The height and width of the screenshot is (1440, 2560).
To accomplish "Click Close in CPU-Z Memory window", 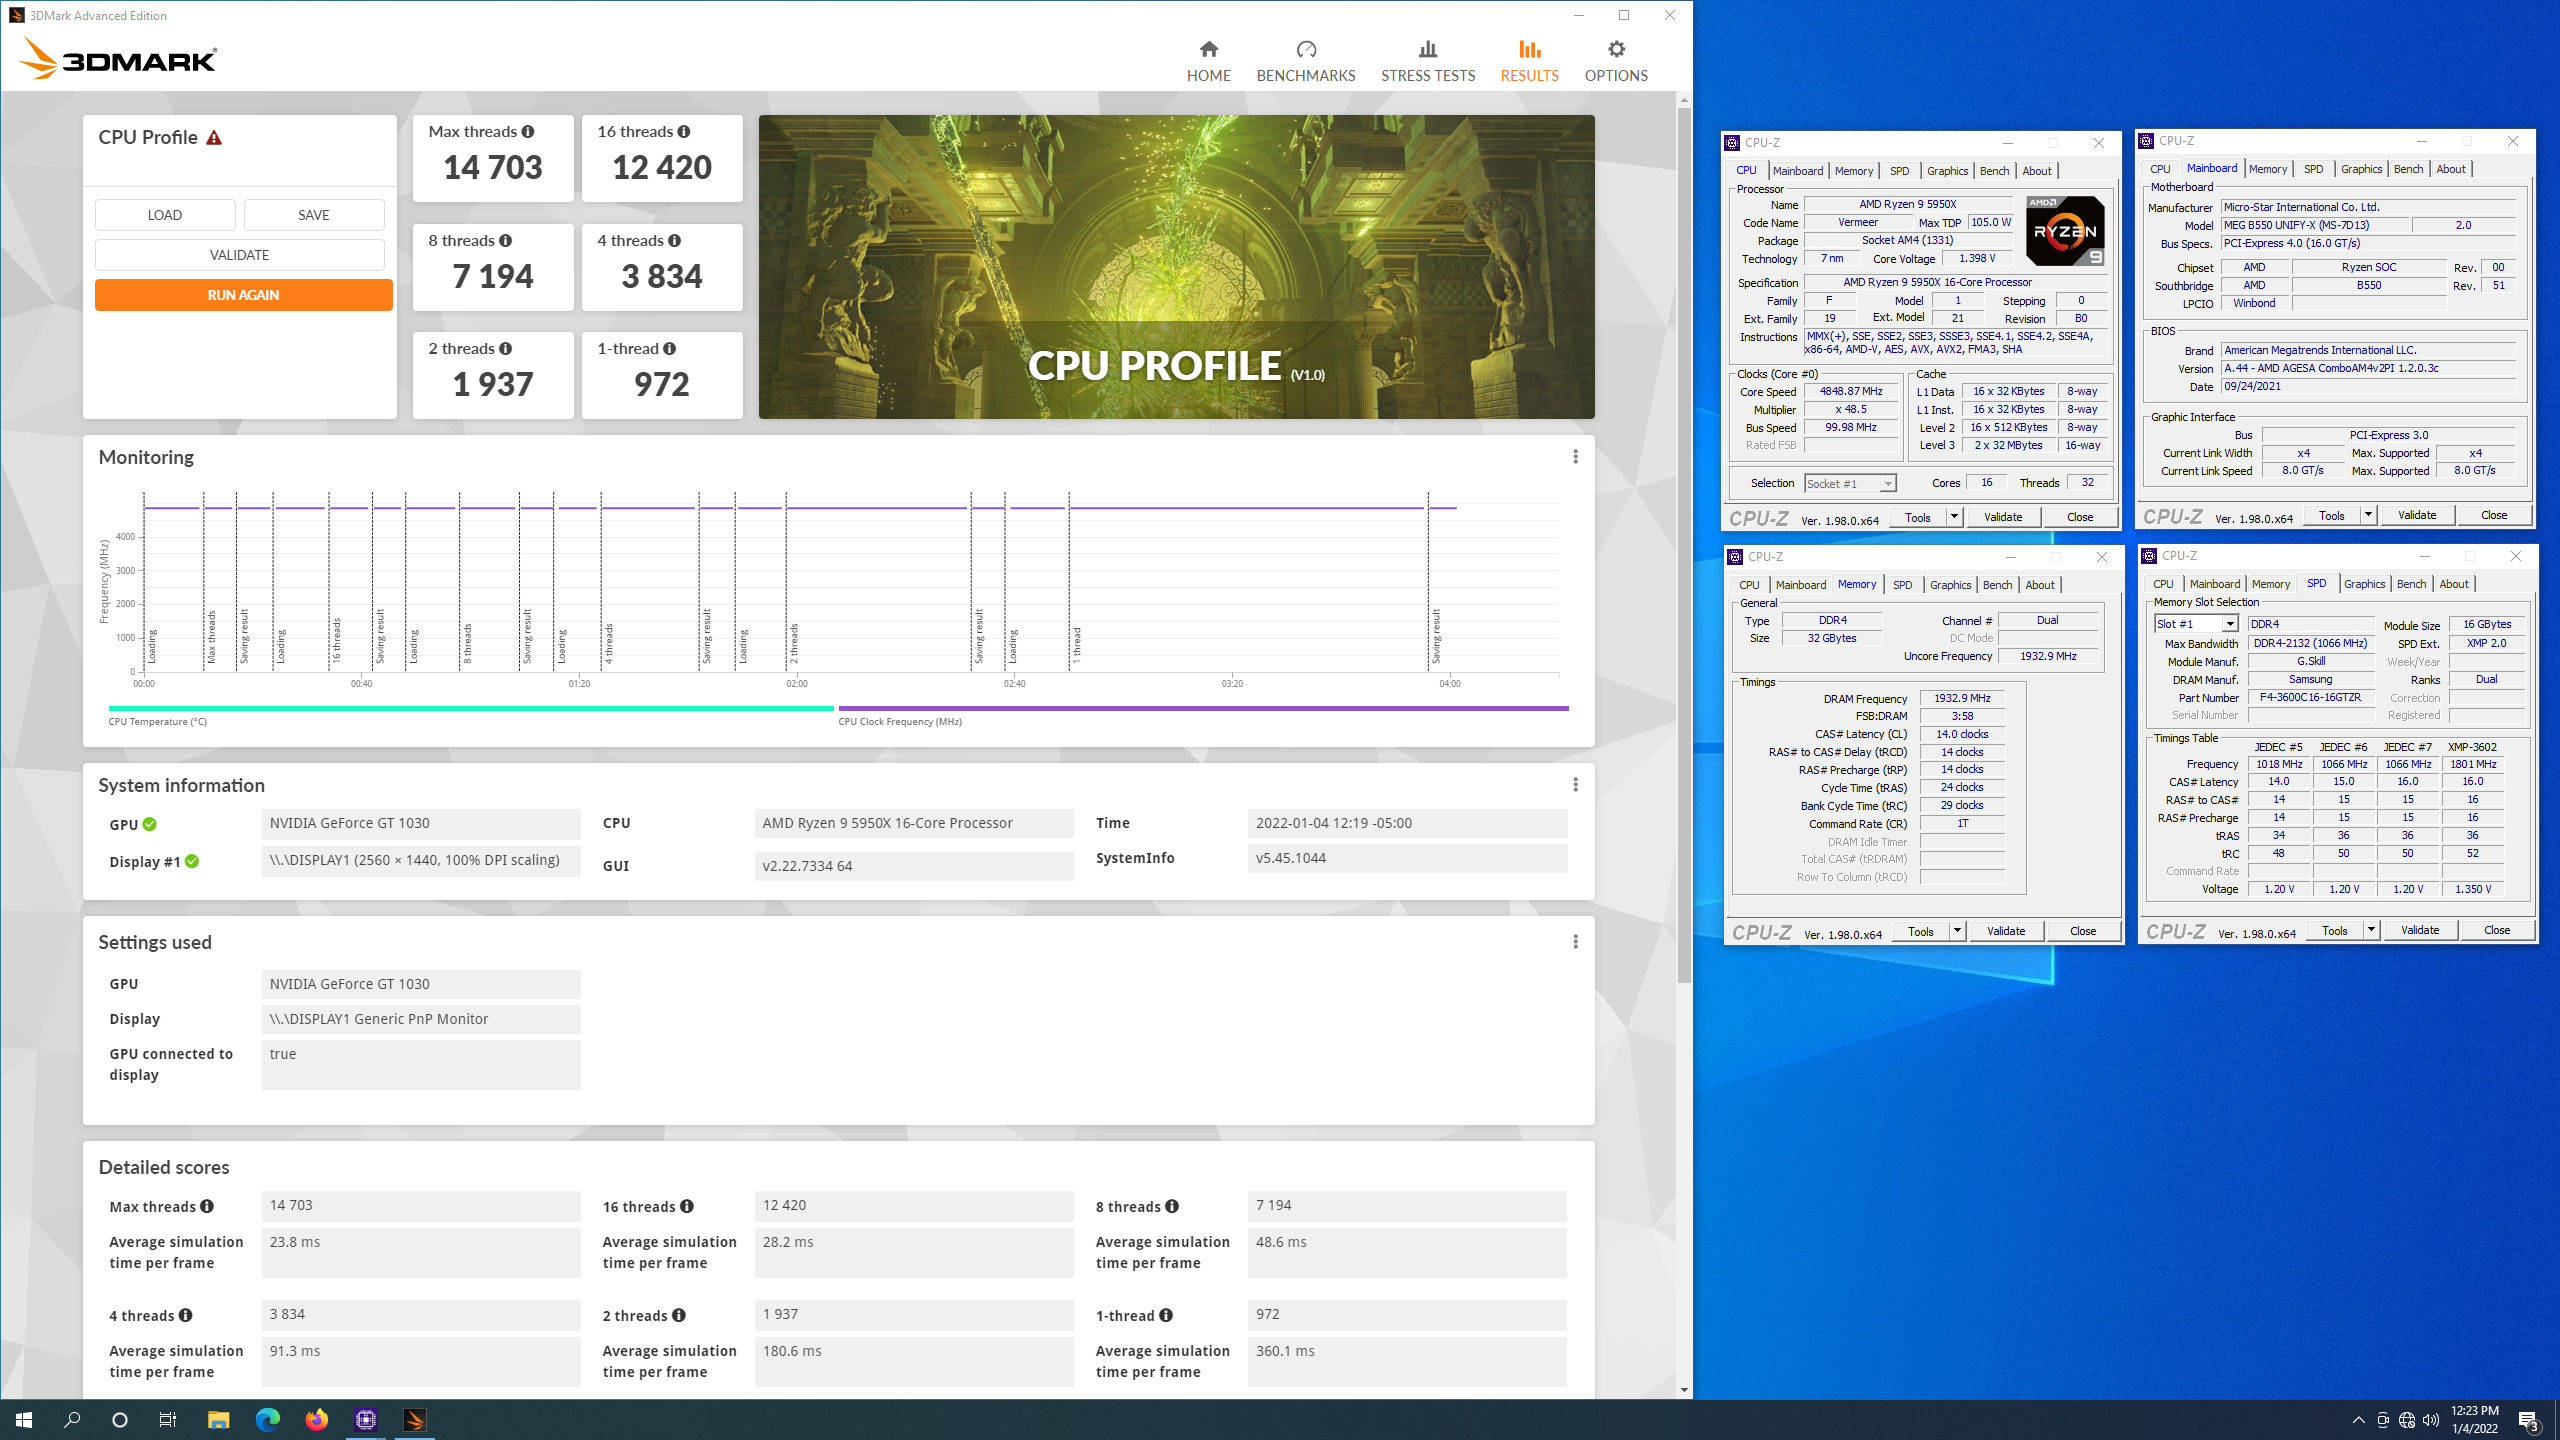I will 2083,931.
